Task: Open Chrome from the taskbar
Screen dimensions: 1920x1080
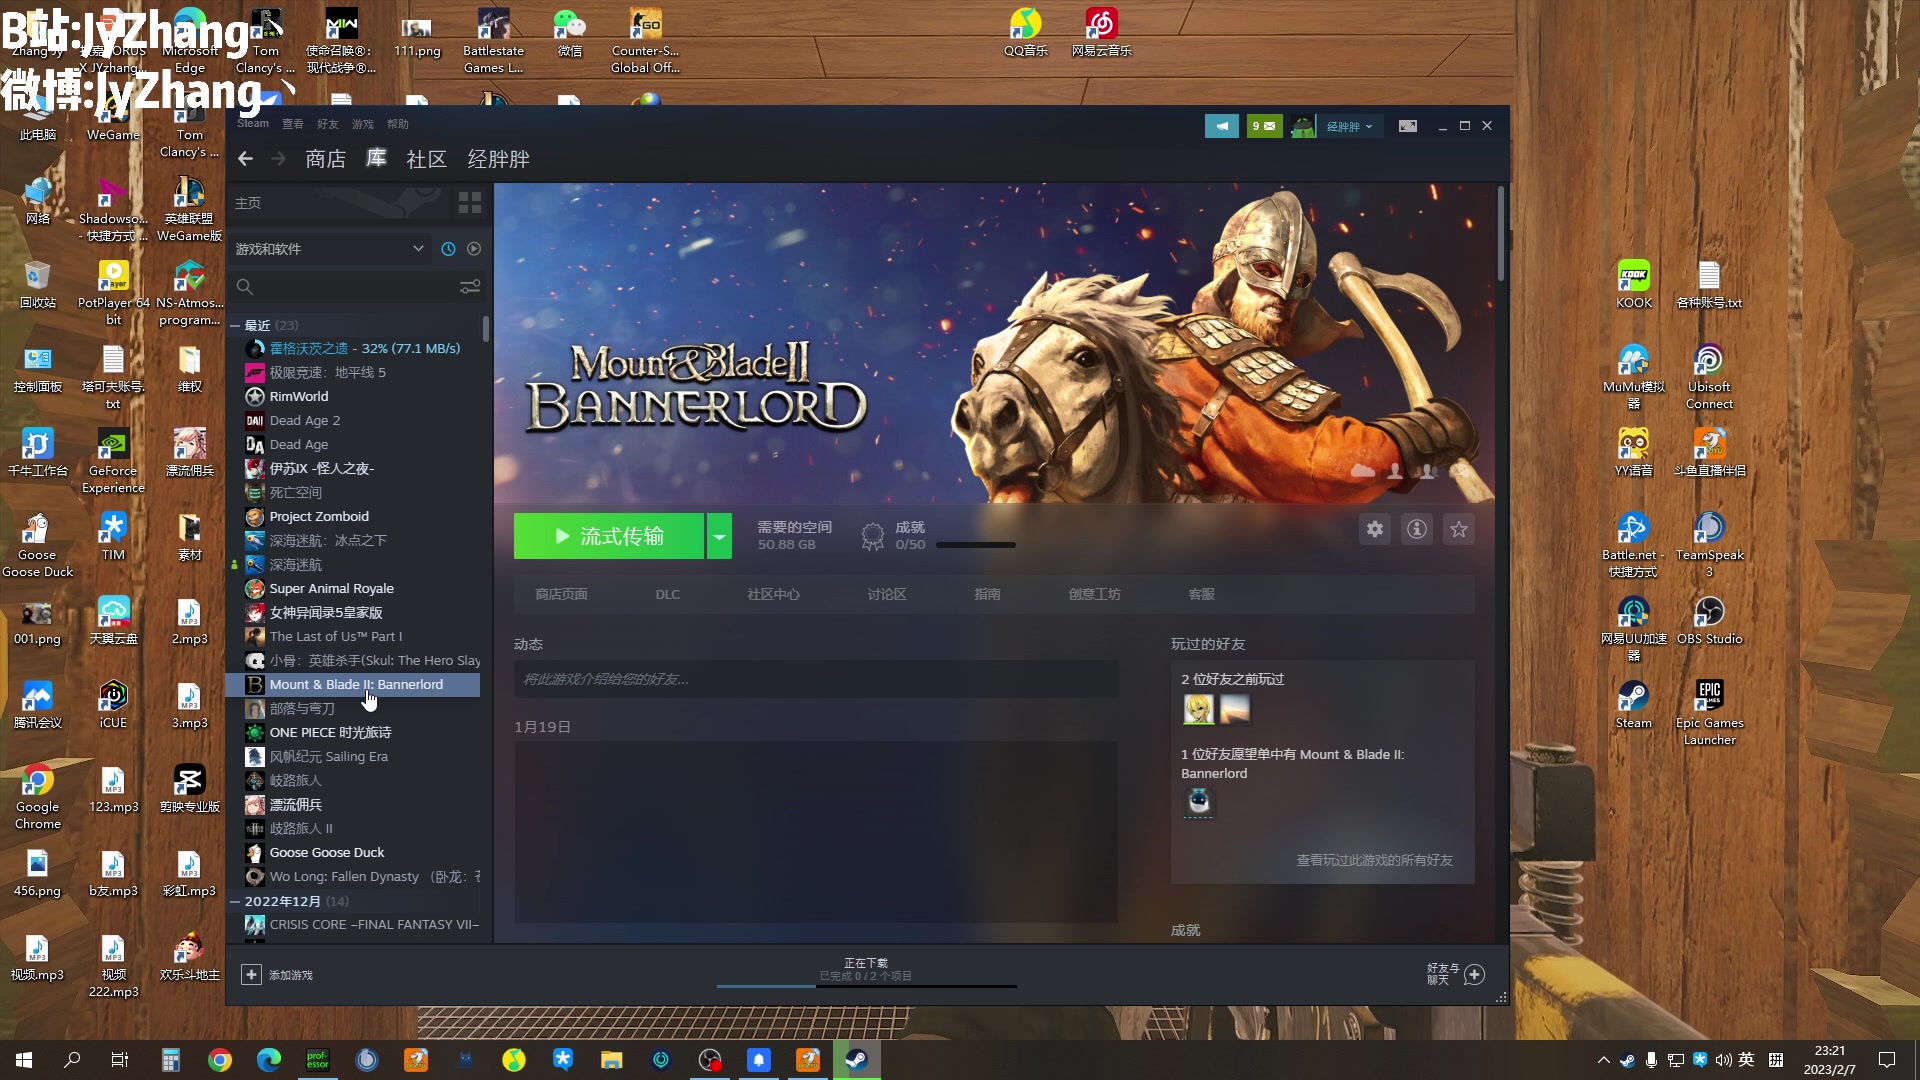Action: click(220, 1060)
